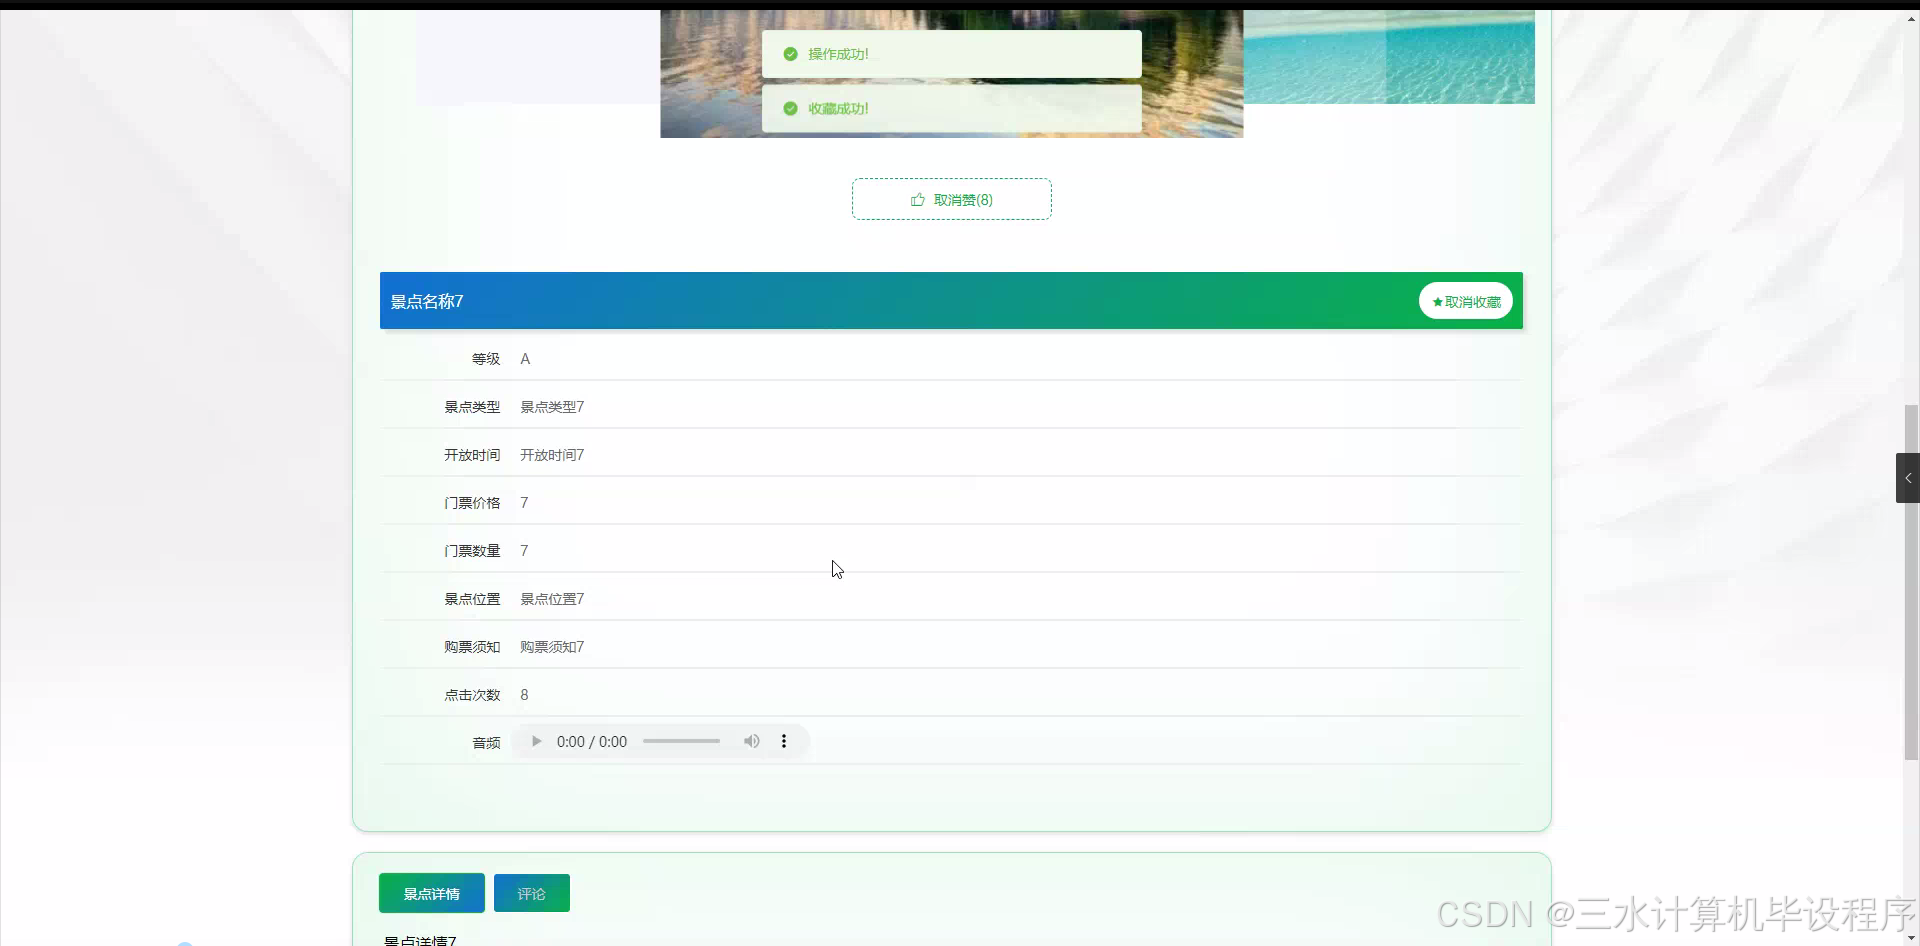Screen dimensions: 1920x946
Task: Click the star icon inside the 取消收藏 button
Action: (1436, 301)
